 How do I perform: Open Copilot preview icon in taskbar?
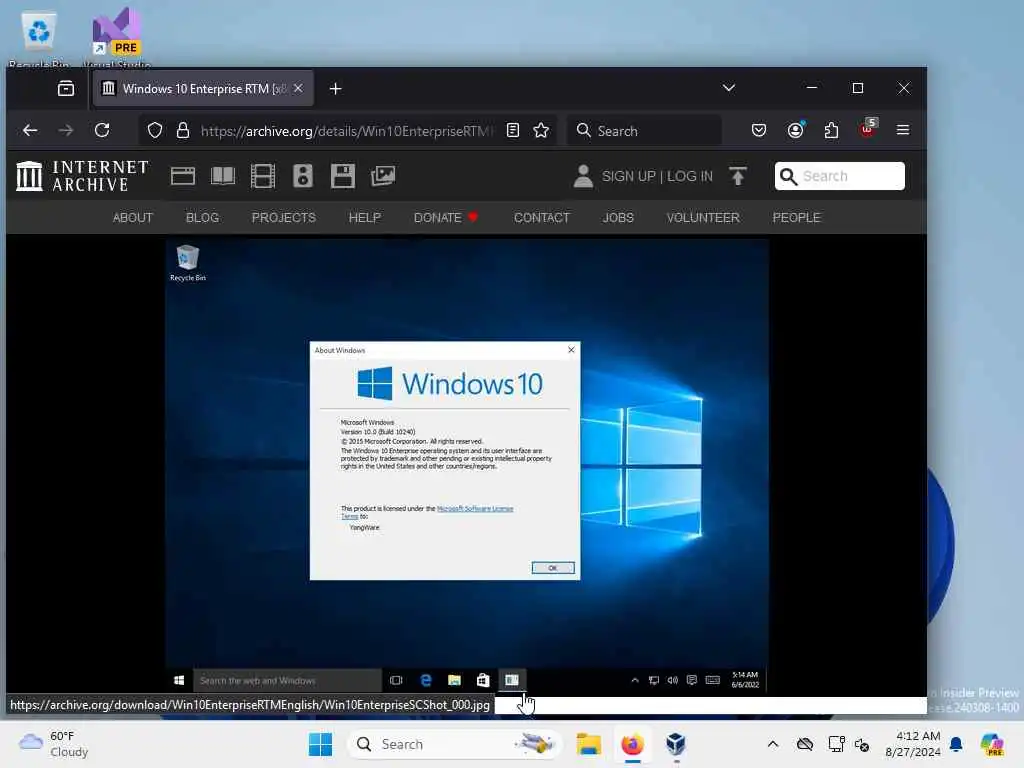[x=992, y=744]
